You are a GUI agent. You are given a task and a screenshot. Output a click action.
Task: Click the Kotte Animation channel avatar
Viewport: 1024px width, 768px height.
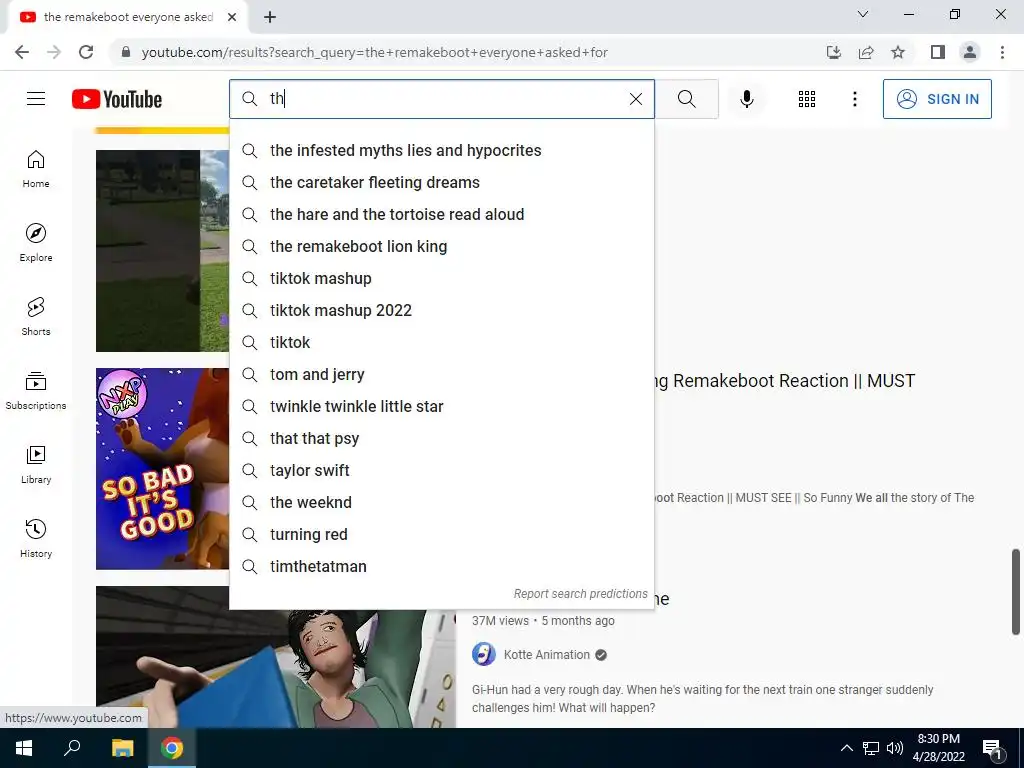(x=484, y=654)
